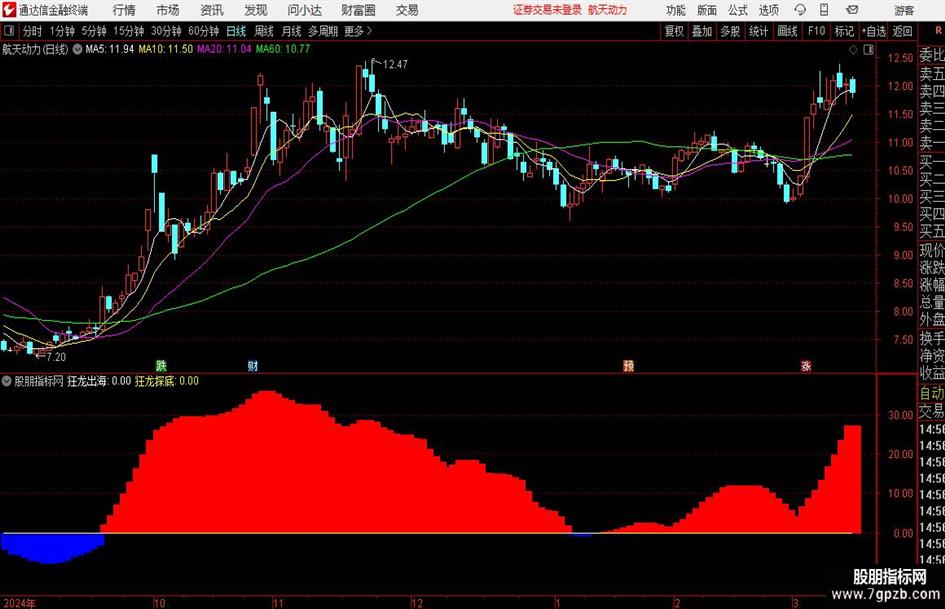The image size is (945, 609).
Task: Open the 行情 menu
Action: pyautogui.click(x=124, y=10)
